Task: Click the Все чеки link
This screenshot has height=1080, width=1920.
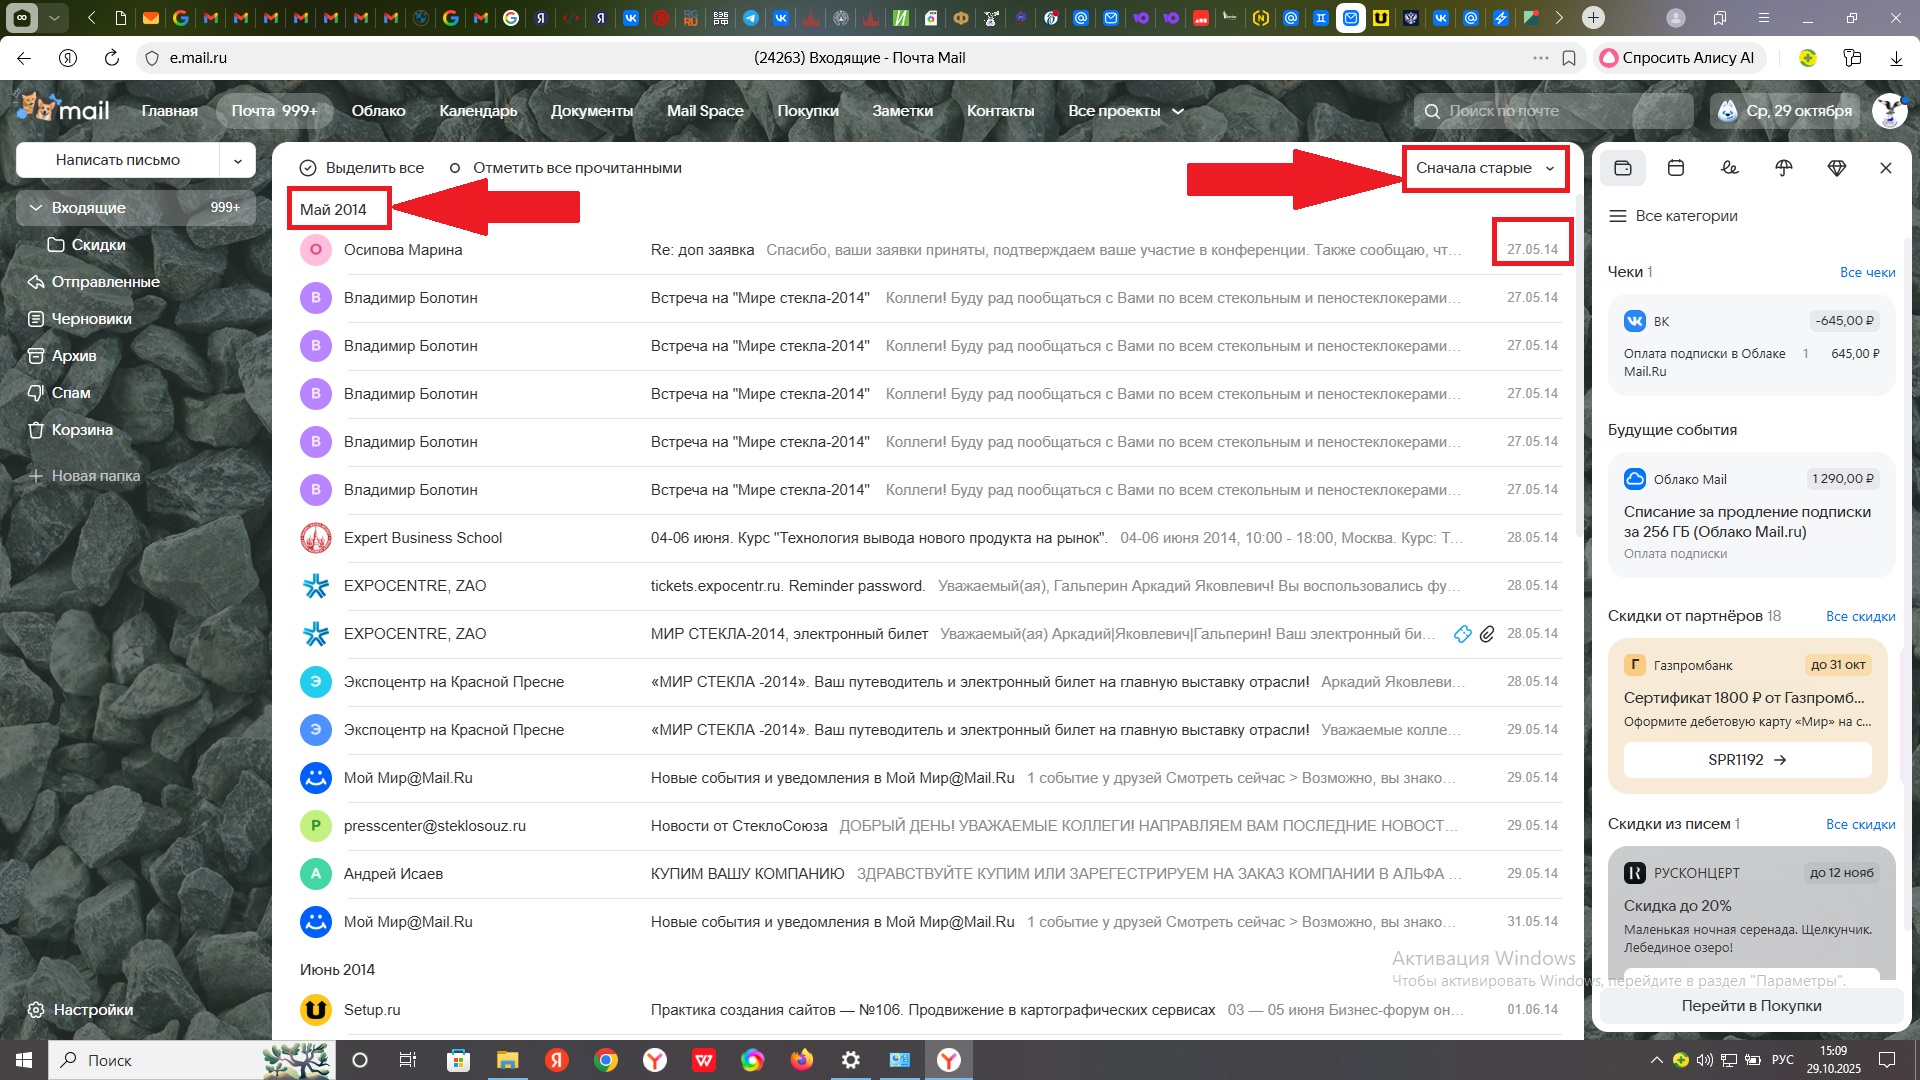Action: tap(1867, 272)
